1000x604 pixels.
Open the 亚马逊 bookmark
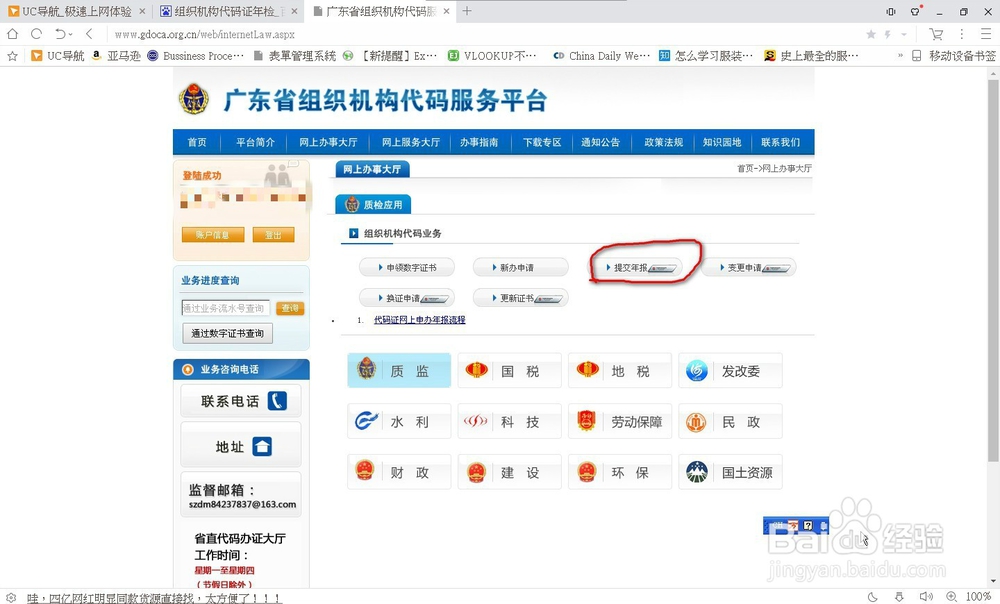pos(115,56)
